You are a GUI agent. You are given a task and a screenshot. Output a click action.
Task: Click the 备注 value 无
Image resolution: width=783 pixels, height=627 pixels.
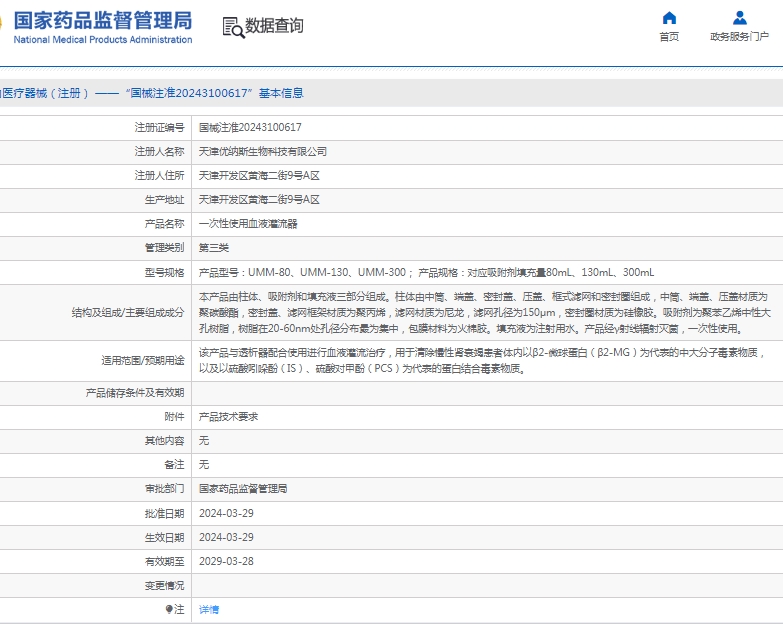(x=204, y=465)
